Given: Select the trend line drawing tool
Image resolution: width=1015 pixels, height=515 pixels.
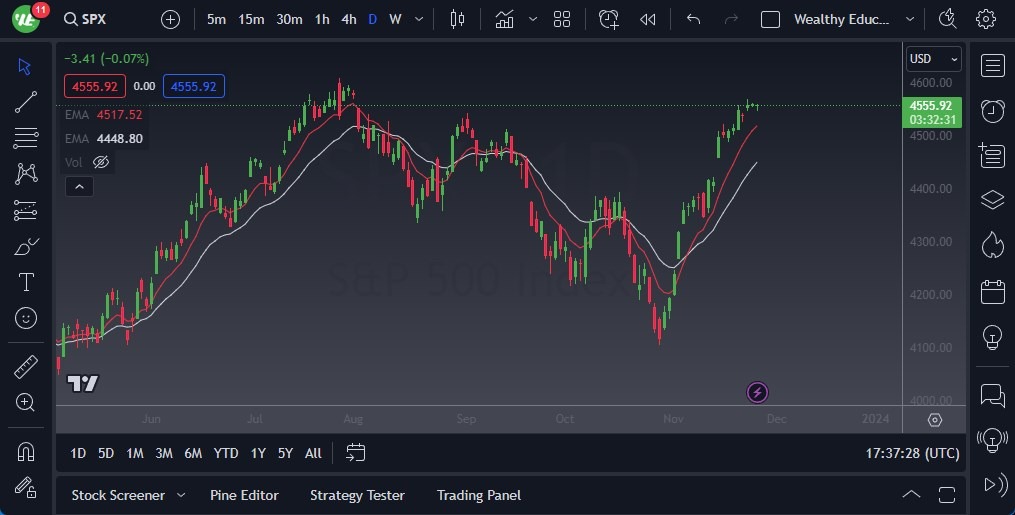Looking at the screenshot, I should [26, 102].
